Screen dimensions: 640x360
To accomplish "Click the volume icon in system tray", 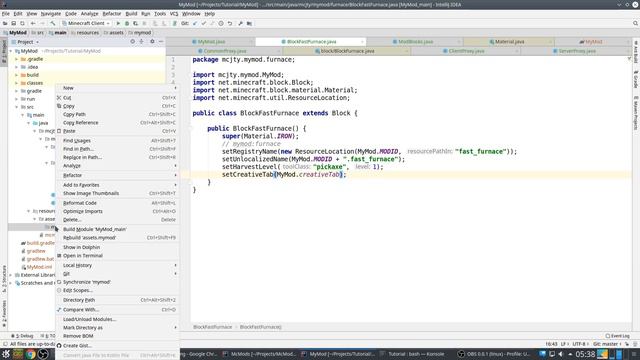I will point(561,354).
